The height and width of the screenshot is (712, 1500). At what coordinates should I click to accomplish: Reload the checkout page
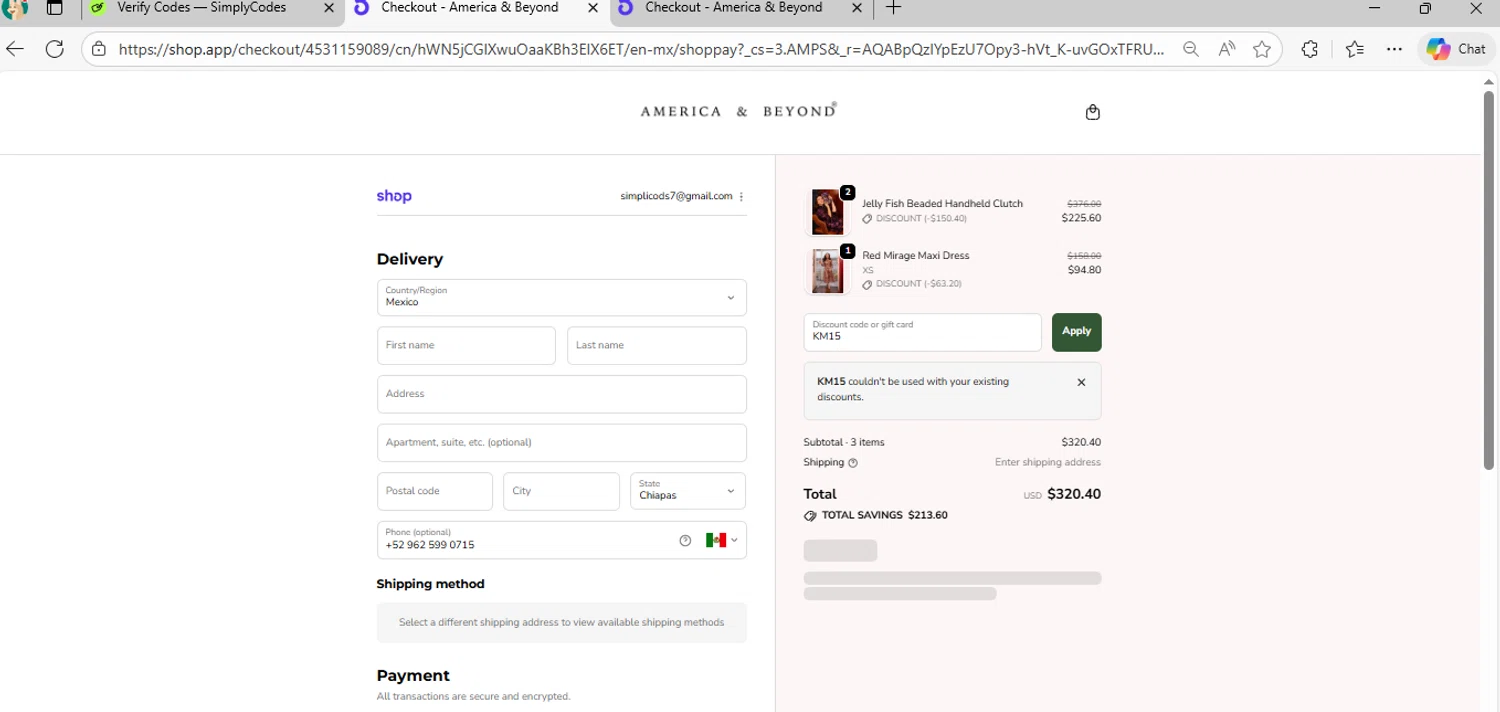tap(55, 49)
